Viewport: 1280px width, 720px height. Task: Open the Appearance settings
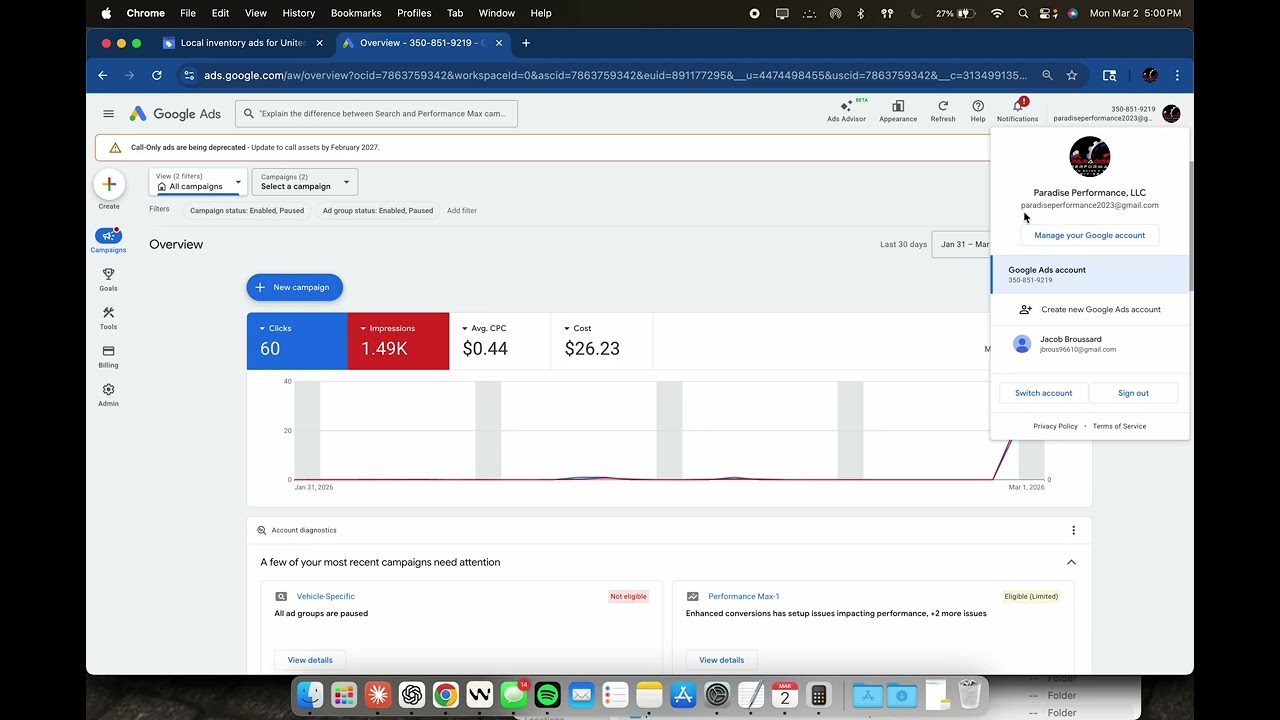tap(898, 110)
